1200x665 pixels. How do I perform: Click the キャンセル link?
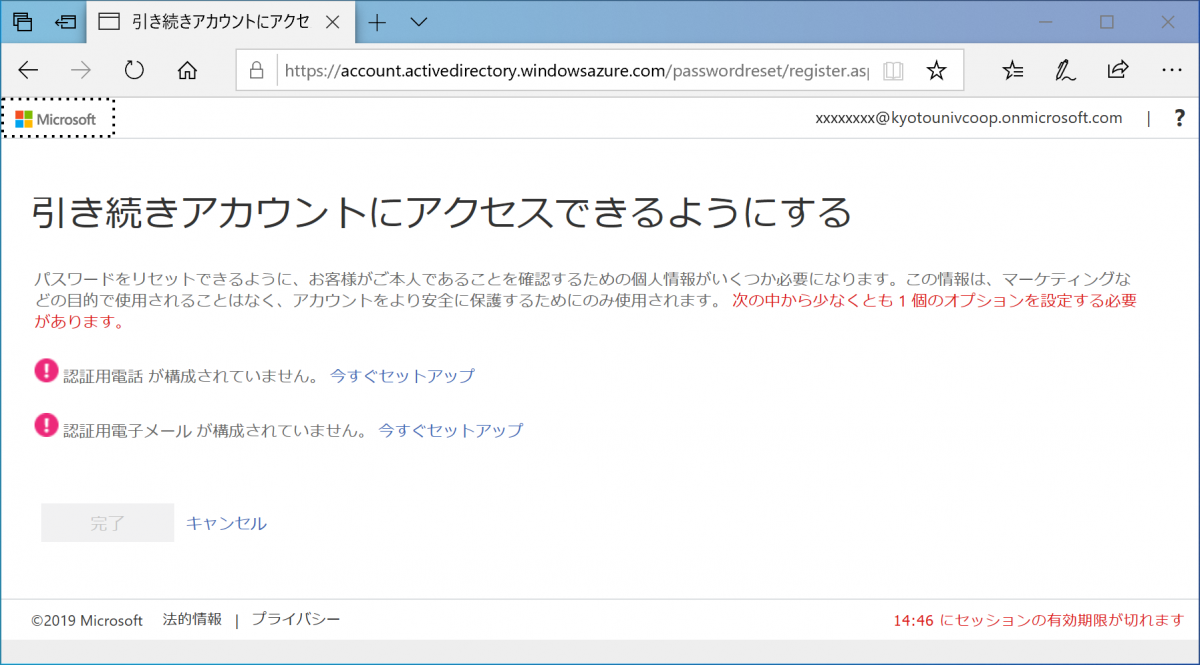coord(226,522)
